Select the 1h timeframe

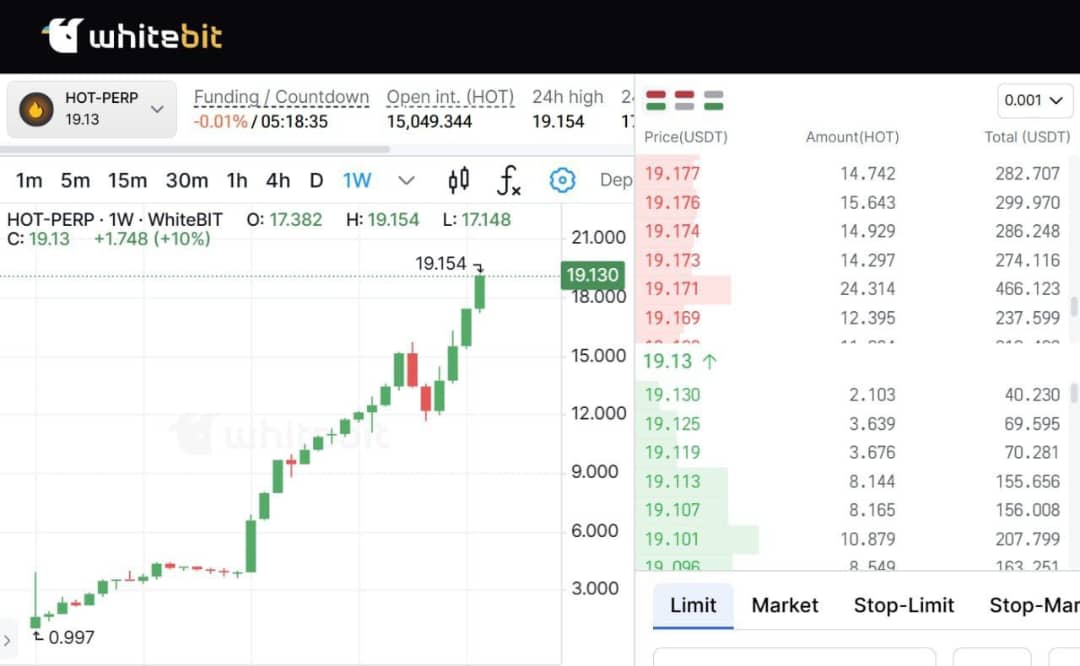click(x=237, y=180)
